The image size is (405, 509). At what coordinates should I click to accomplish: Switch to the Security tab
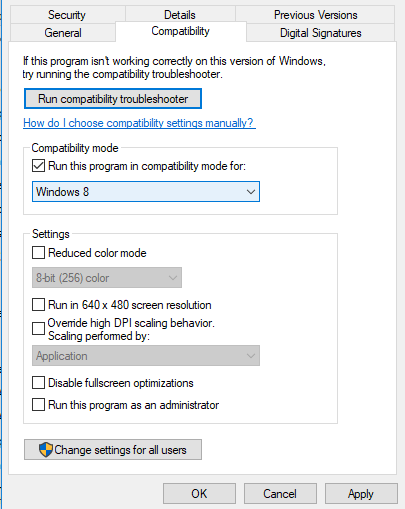68,15
